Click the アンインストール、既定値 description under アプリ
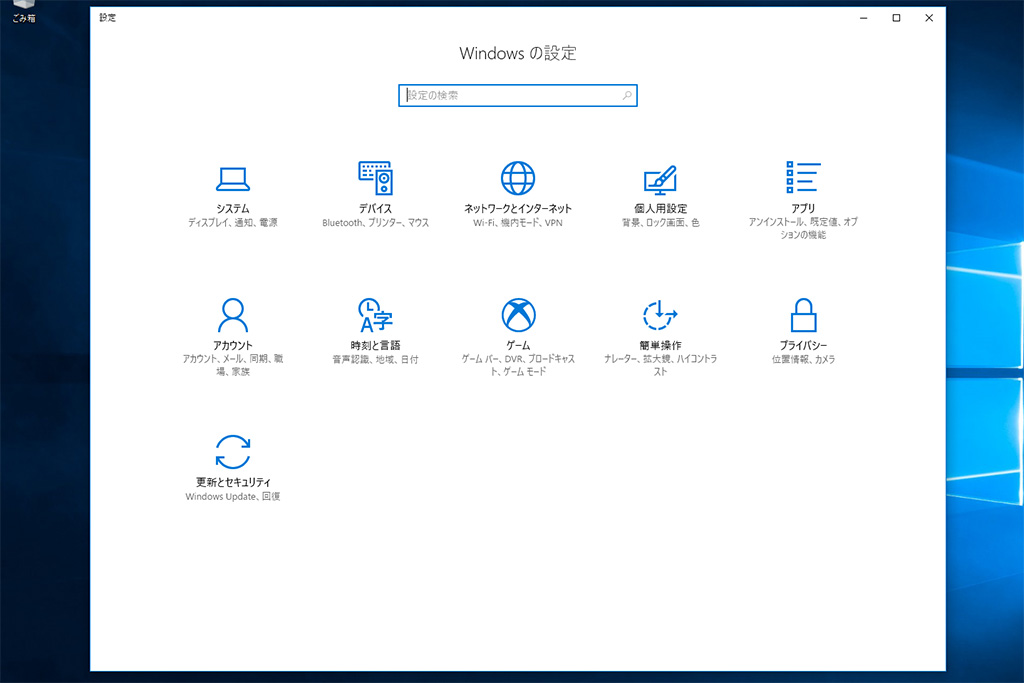Viewport: 1024px width, 683px height. tap(803, 228)
